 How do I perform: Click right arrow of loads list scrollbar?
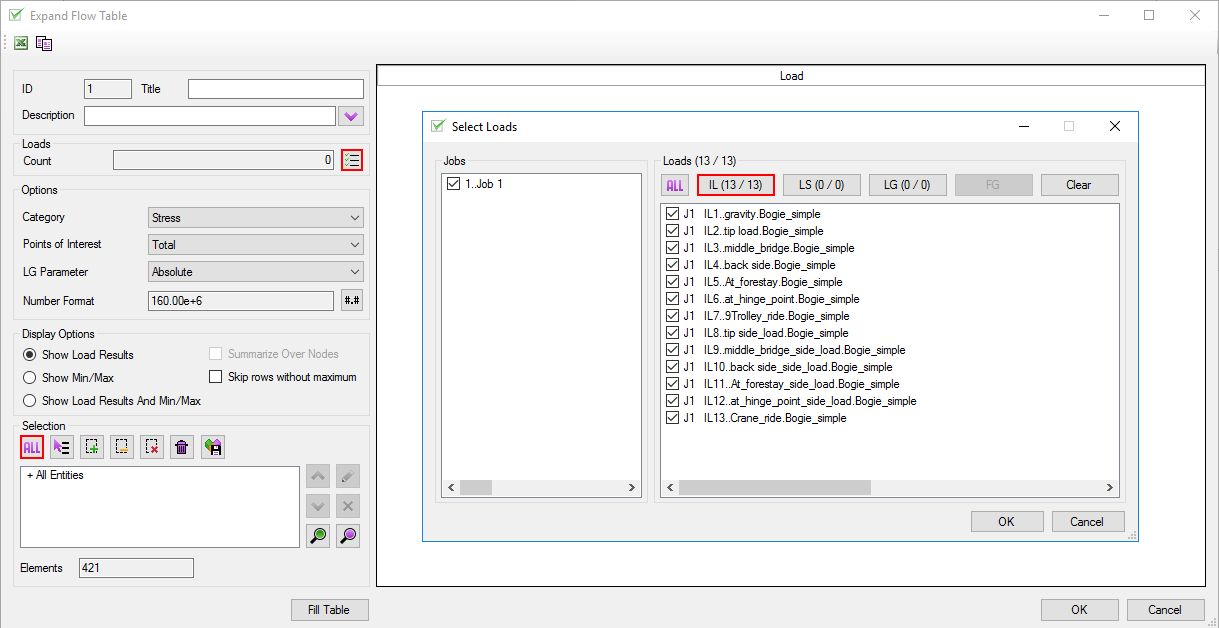point(1110,487)
